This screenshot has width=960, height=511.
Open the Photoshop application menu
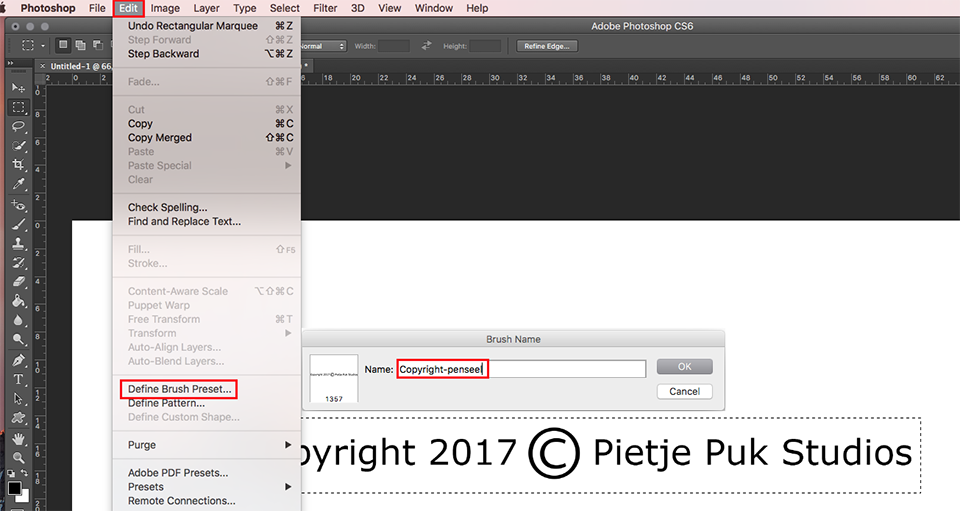tap(48, 8)
